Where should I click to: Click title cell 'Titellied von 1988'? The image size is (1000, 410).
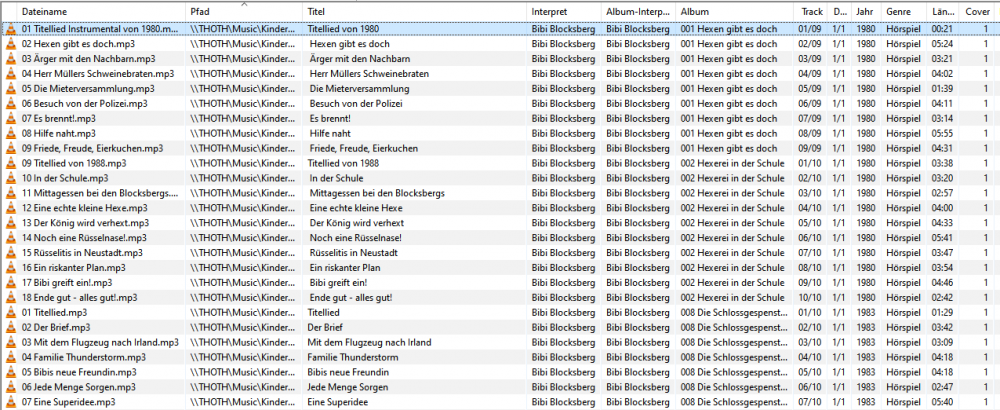click(344, 163)
